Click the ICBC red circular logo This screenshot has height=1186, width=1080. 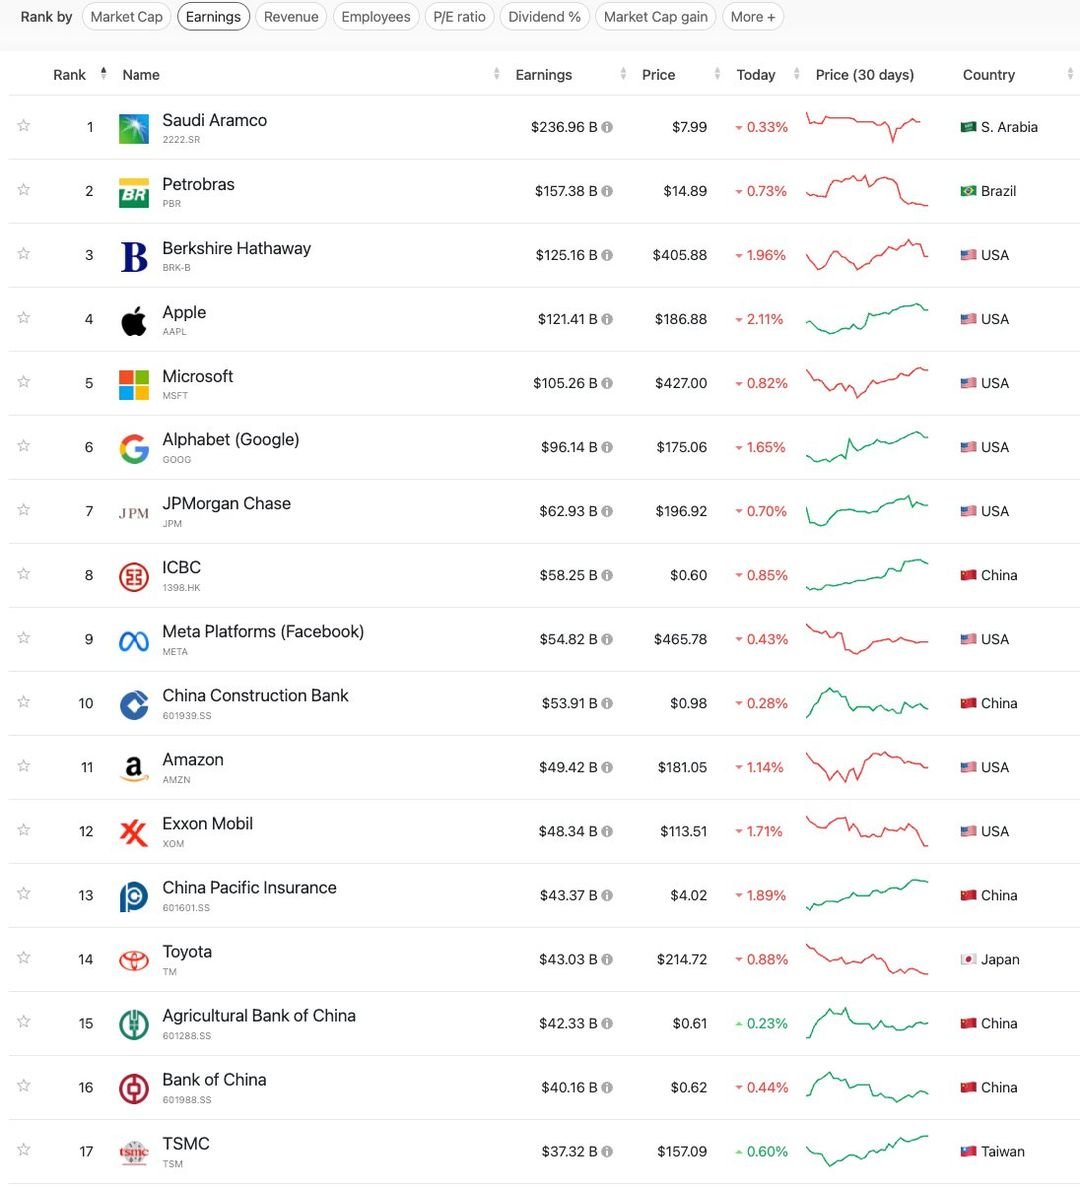click(134, 577)
